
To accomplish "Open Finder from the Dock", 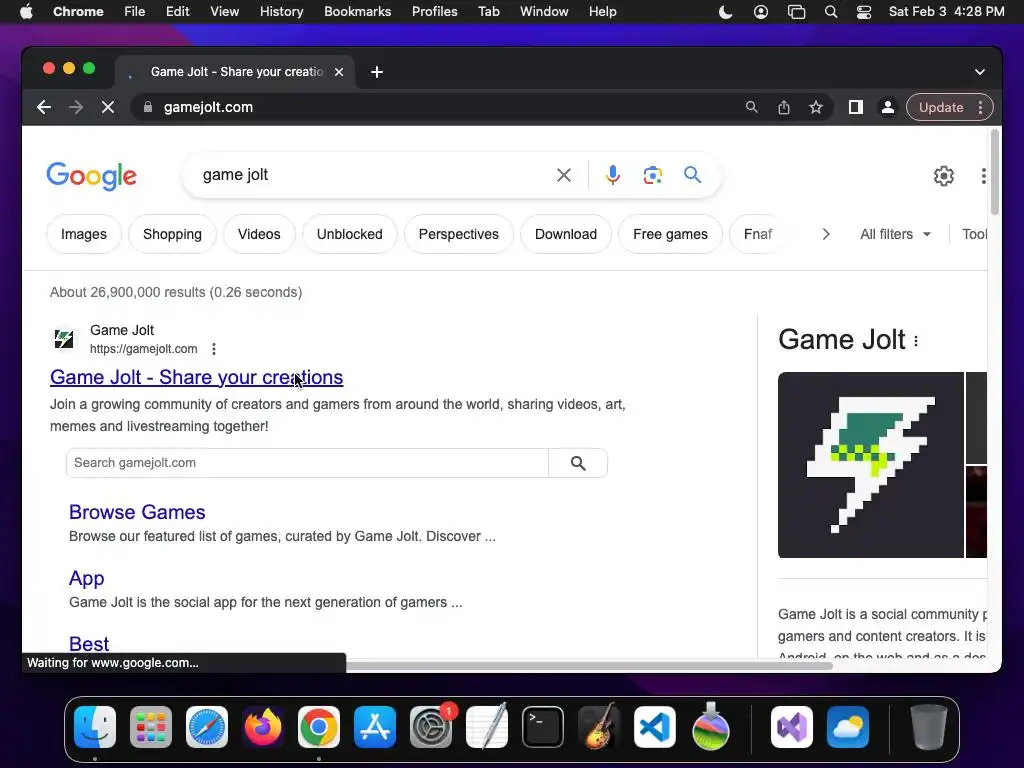I will [x=95, y=727].
